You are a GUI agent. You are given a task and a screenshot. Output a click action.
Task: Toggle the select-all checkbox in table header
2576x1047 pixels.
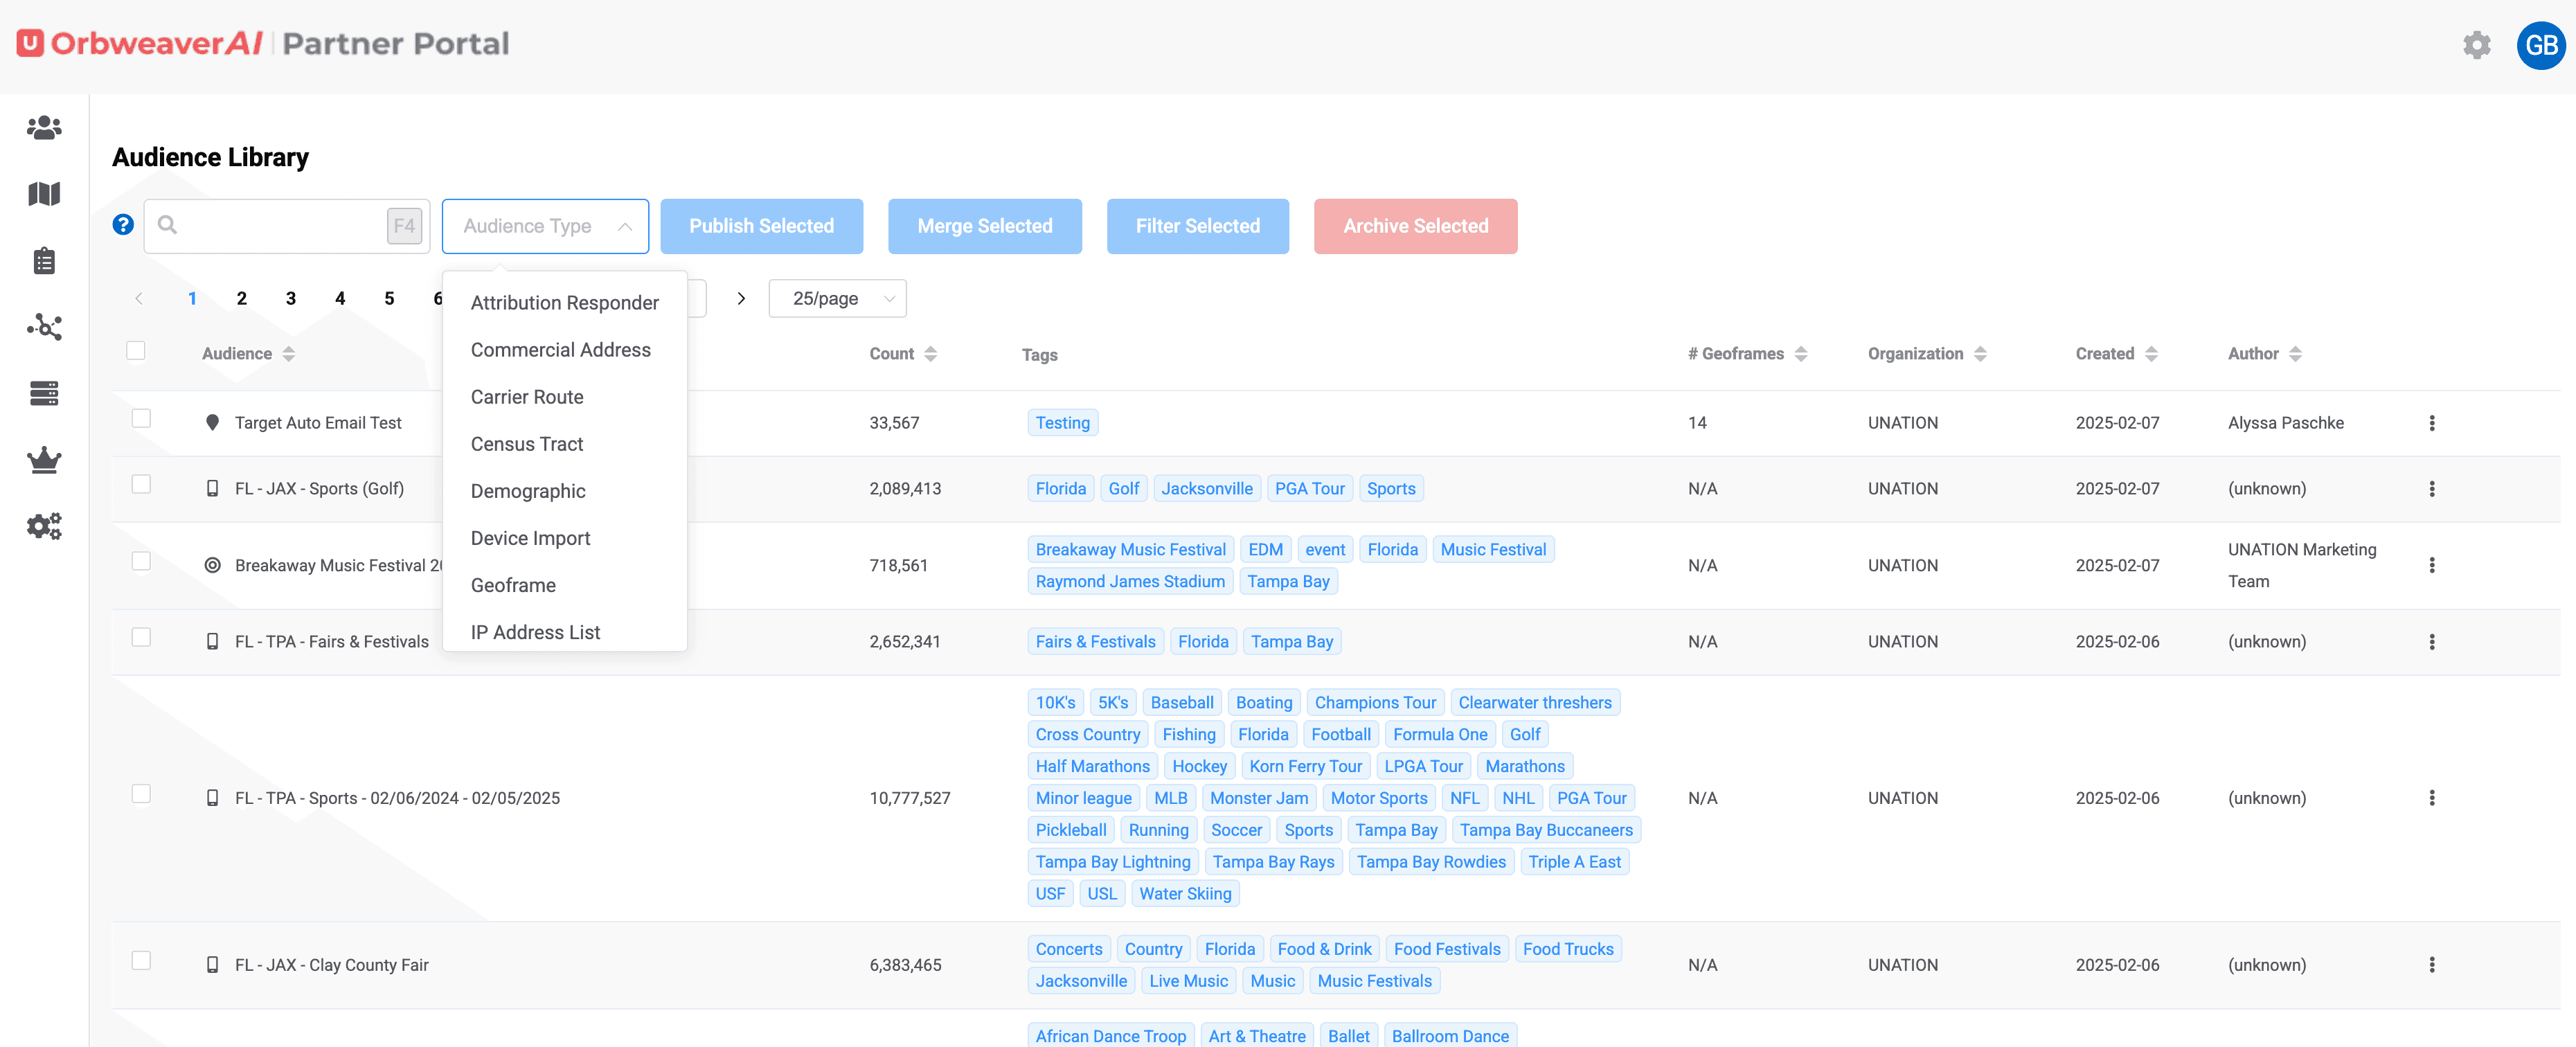[136, 350]
